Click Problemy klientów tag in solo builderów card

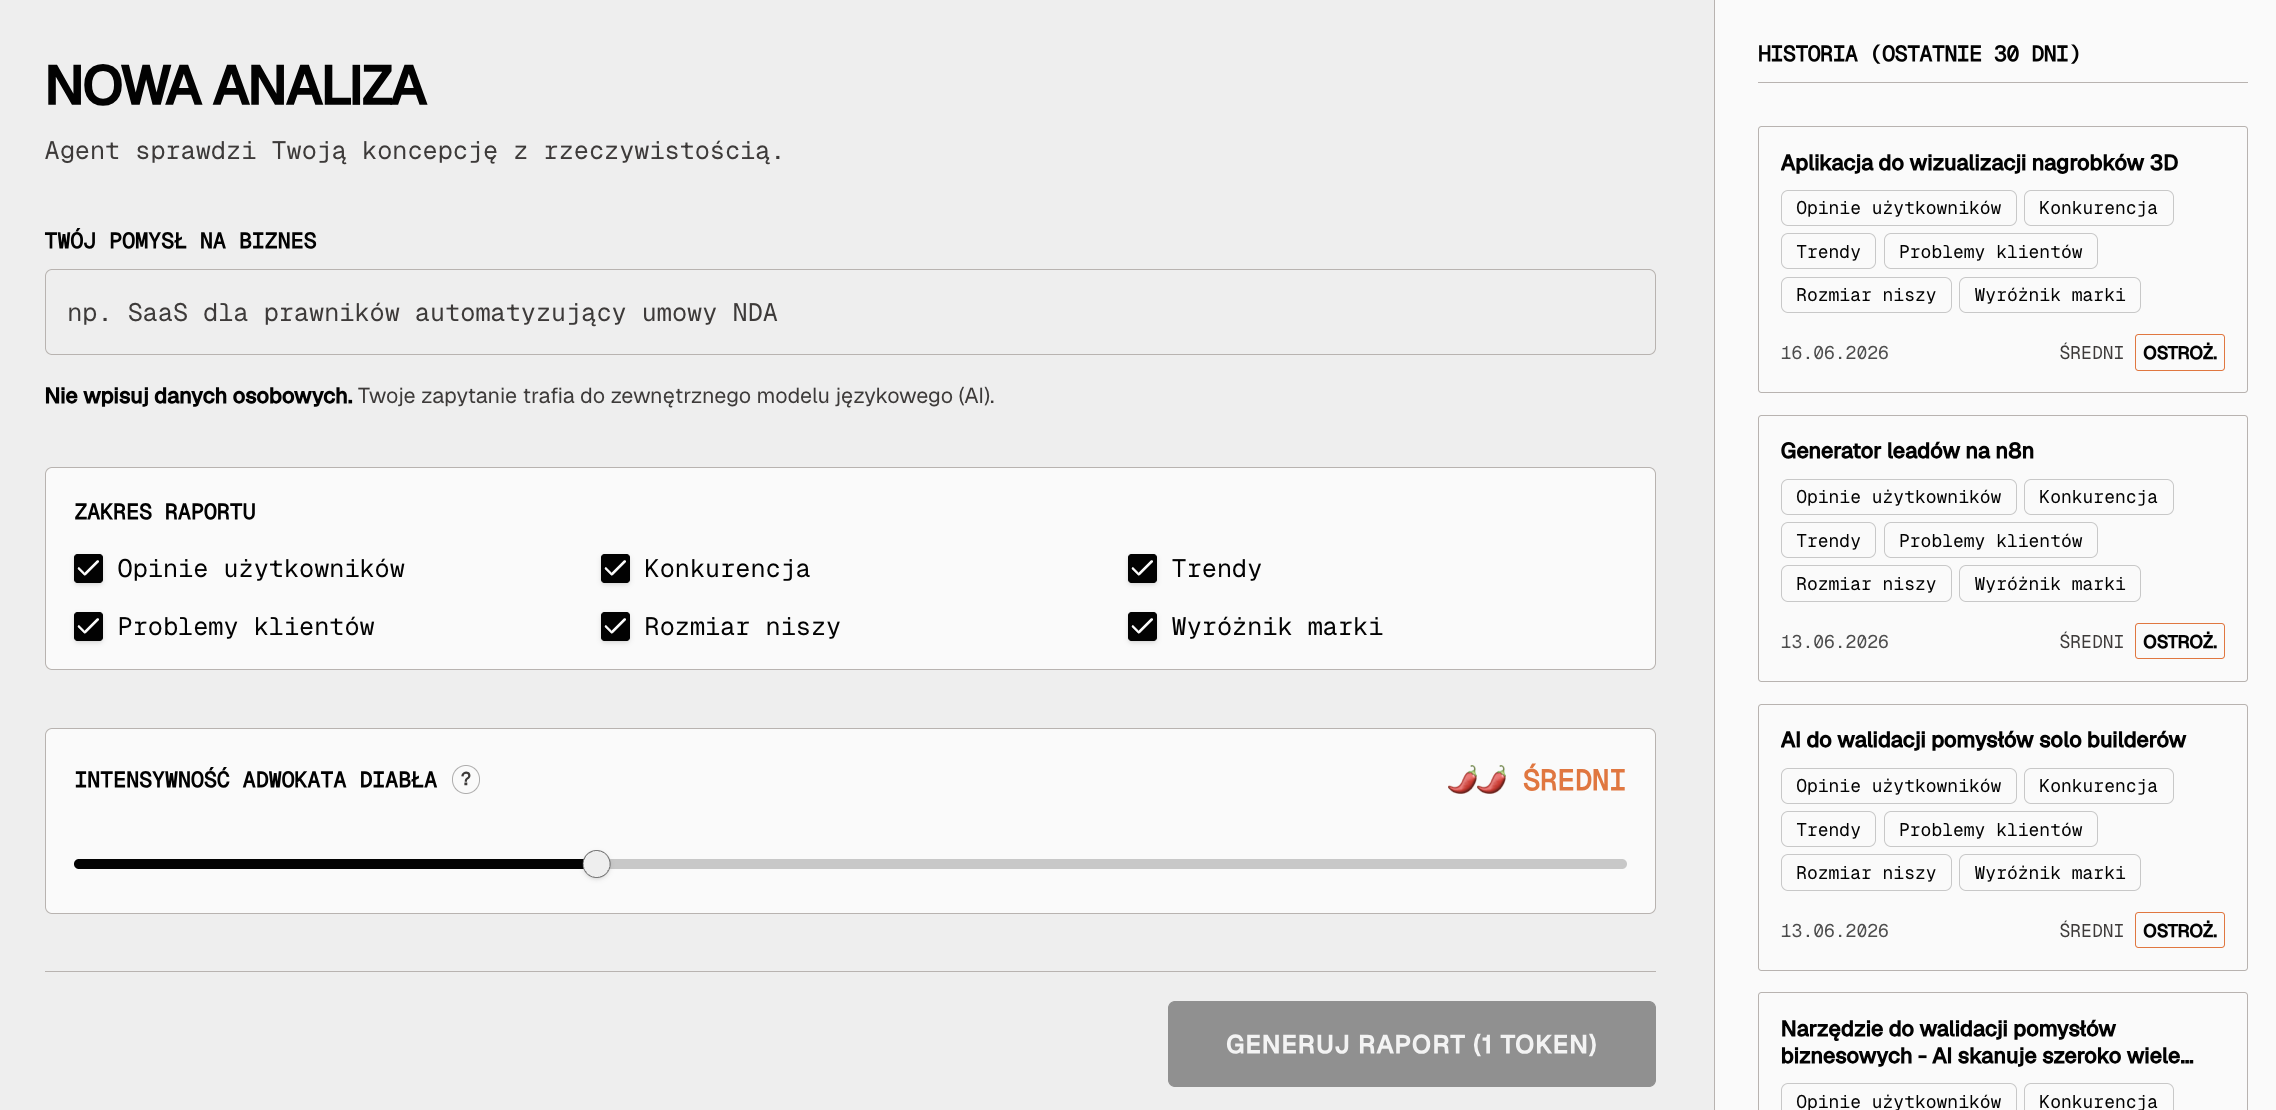pos(1990,830)
